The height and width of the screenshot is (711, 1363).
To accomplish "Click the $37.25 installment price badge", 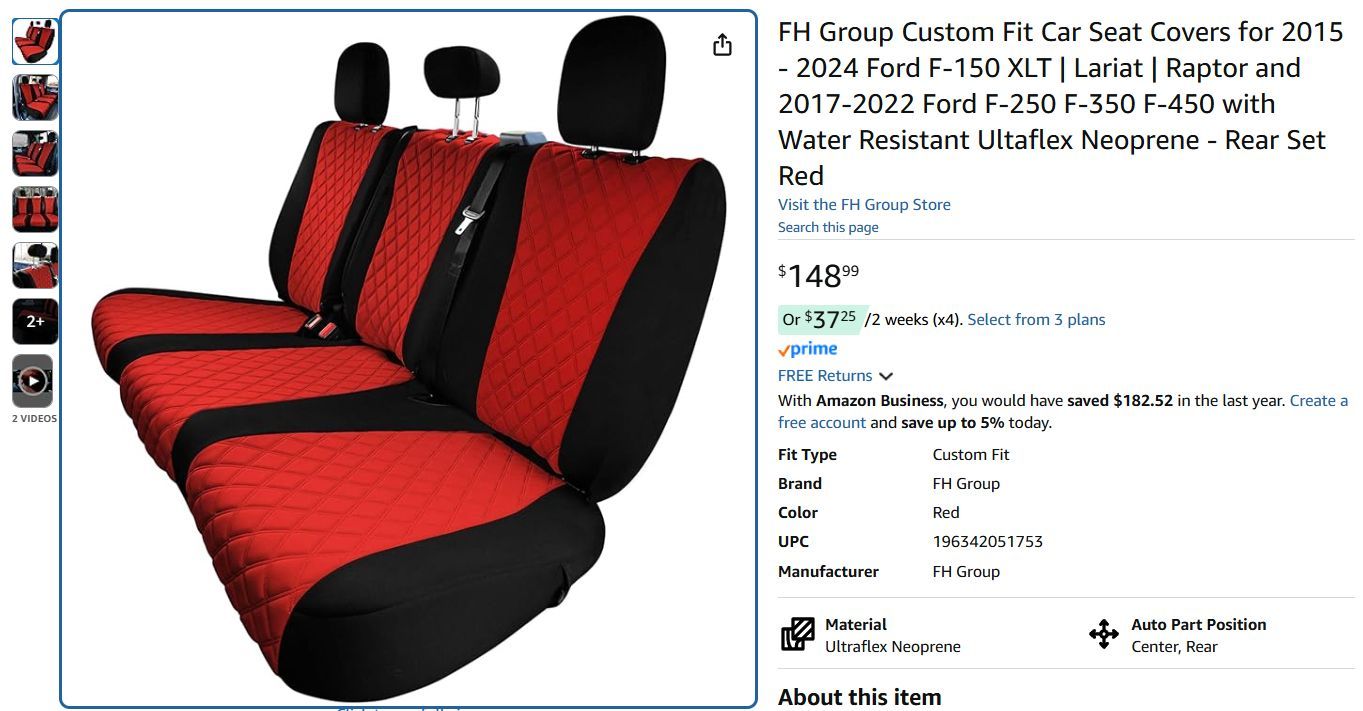I will 819,319.
